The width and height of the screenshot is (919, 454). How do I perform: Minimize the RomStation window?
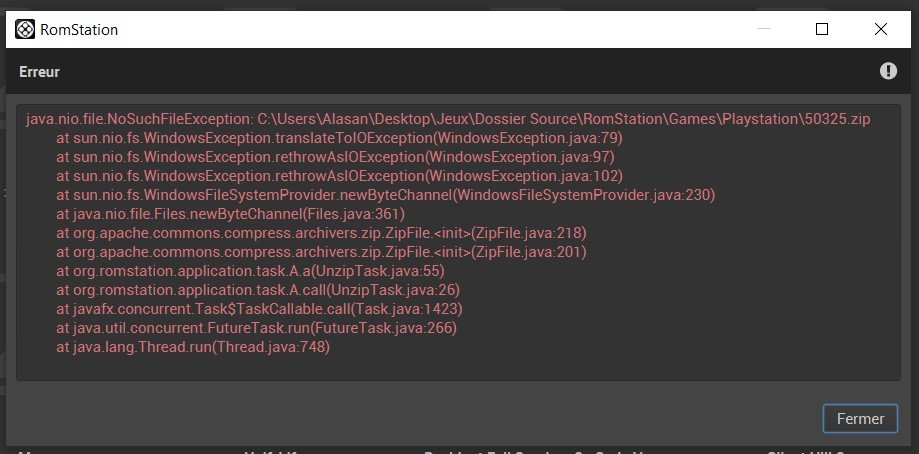click(764, 29)
